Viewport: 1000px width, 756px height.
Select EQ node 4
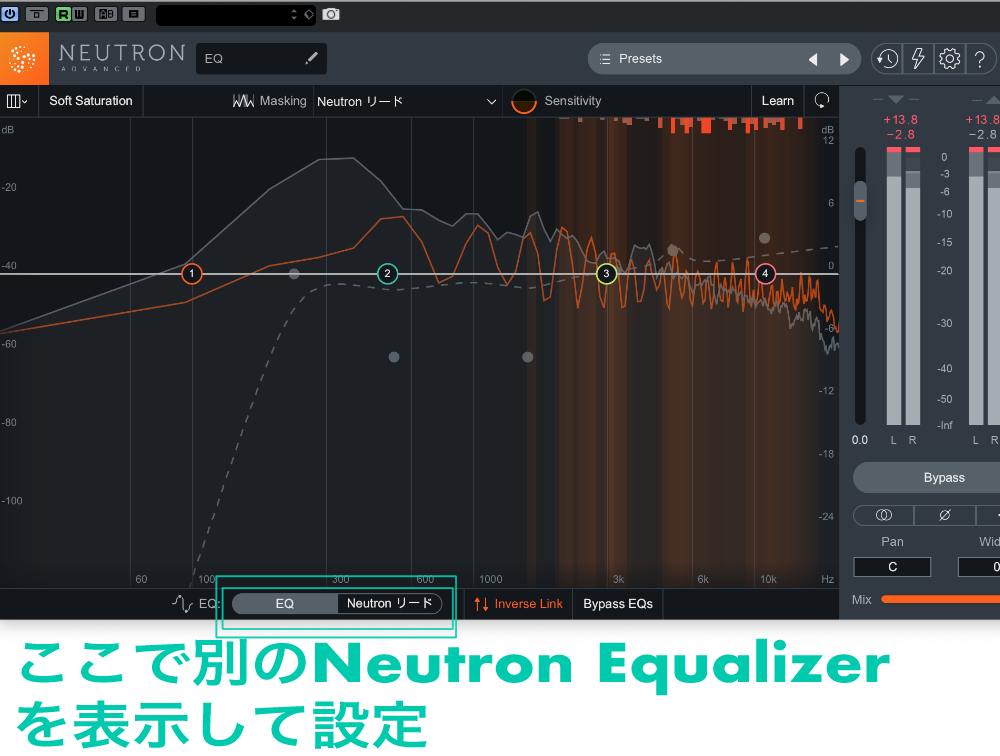coord(765,274)
